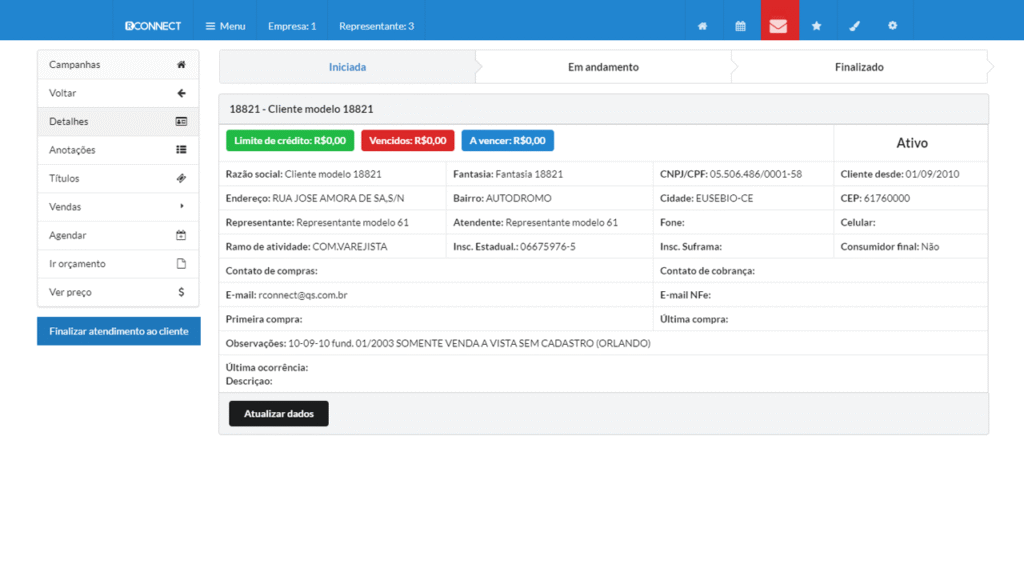Click the home icon in top bar

(x=702, y=26)
